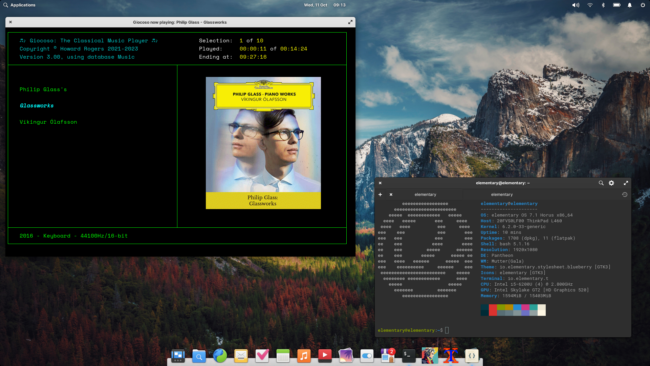Click the composer text "Philip Glass's"
This screenshot has width=650, height=366.
[43, 89]
